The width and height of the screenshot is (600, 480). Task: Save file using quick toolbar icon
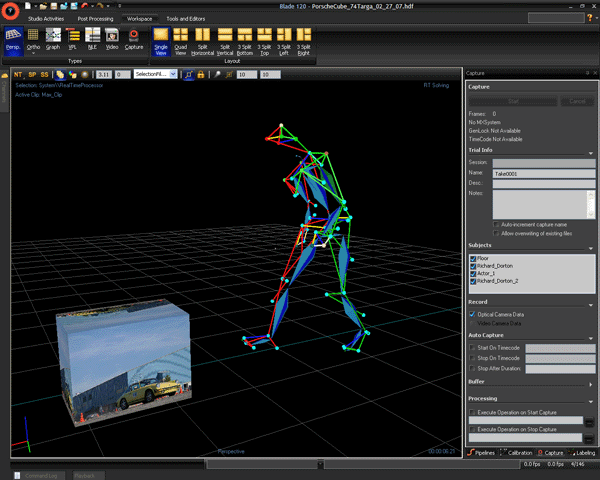[x=54, y=6]
